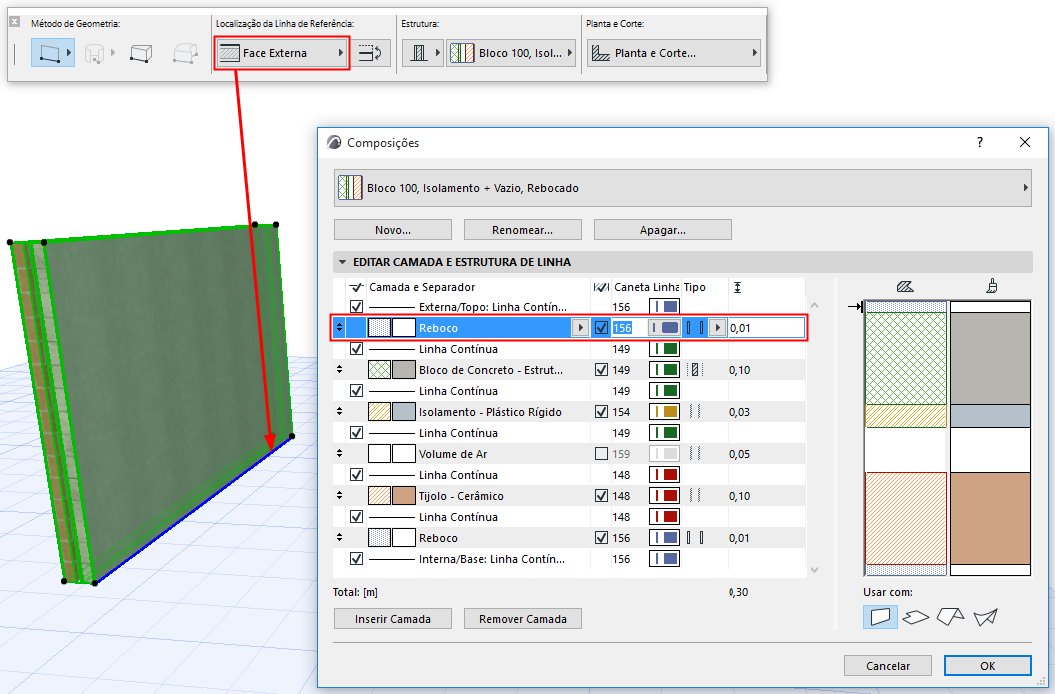Click the drag handle of Tijolo - Cerâmico row
Screen dimensions: 1055x694
pos(339,496)
